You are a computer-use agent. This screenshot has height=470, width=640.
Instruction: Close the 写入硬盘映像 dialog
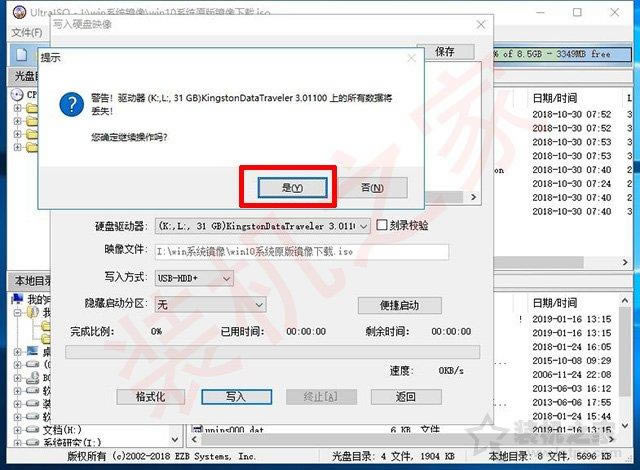[481, 24]
